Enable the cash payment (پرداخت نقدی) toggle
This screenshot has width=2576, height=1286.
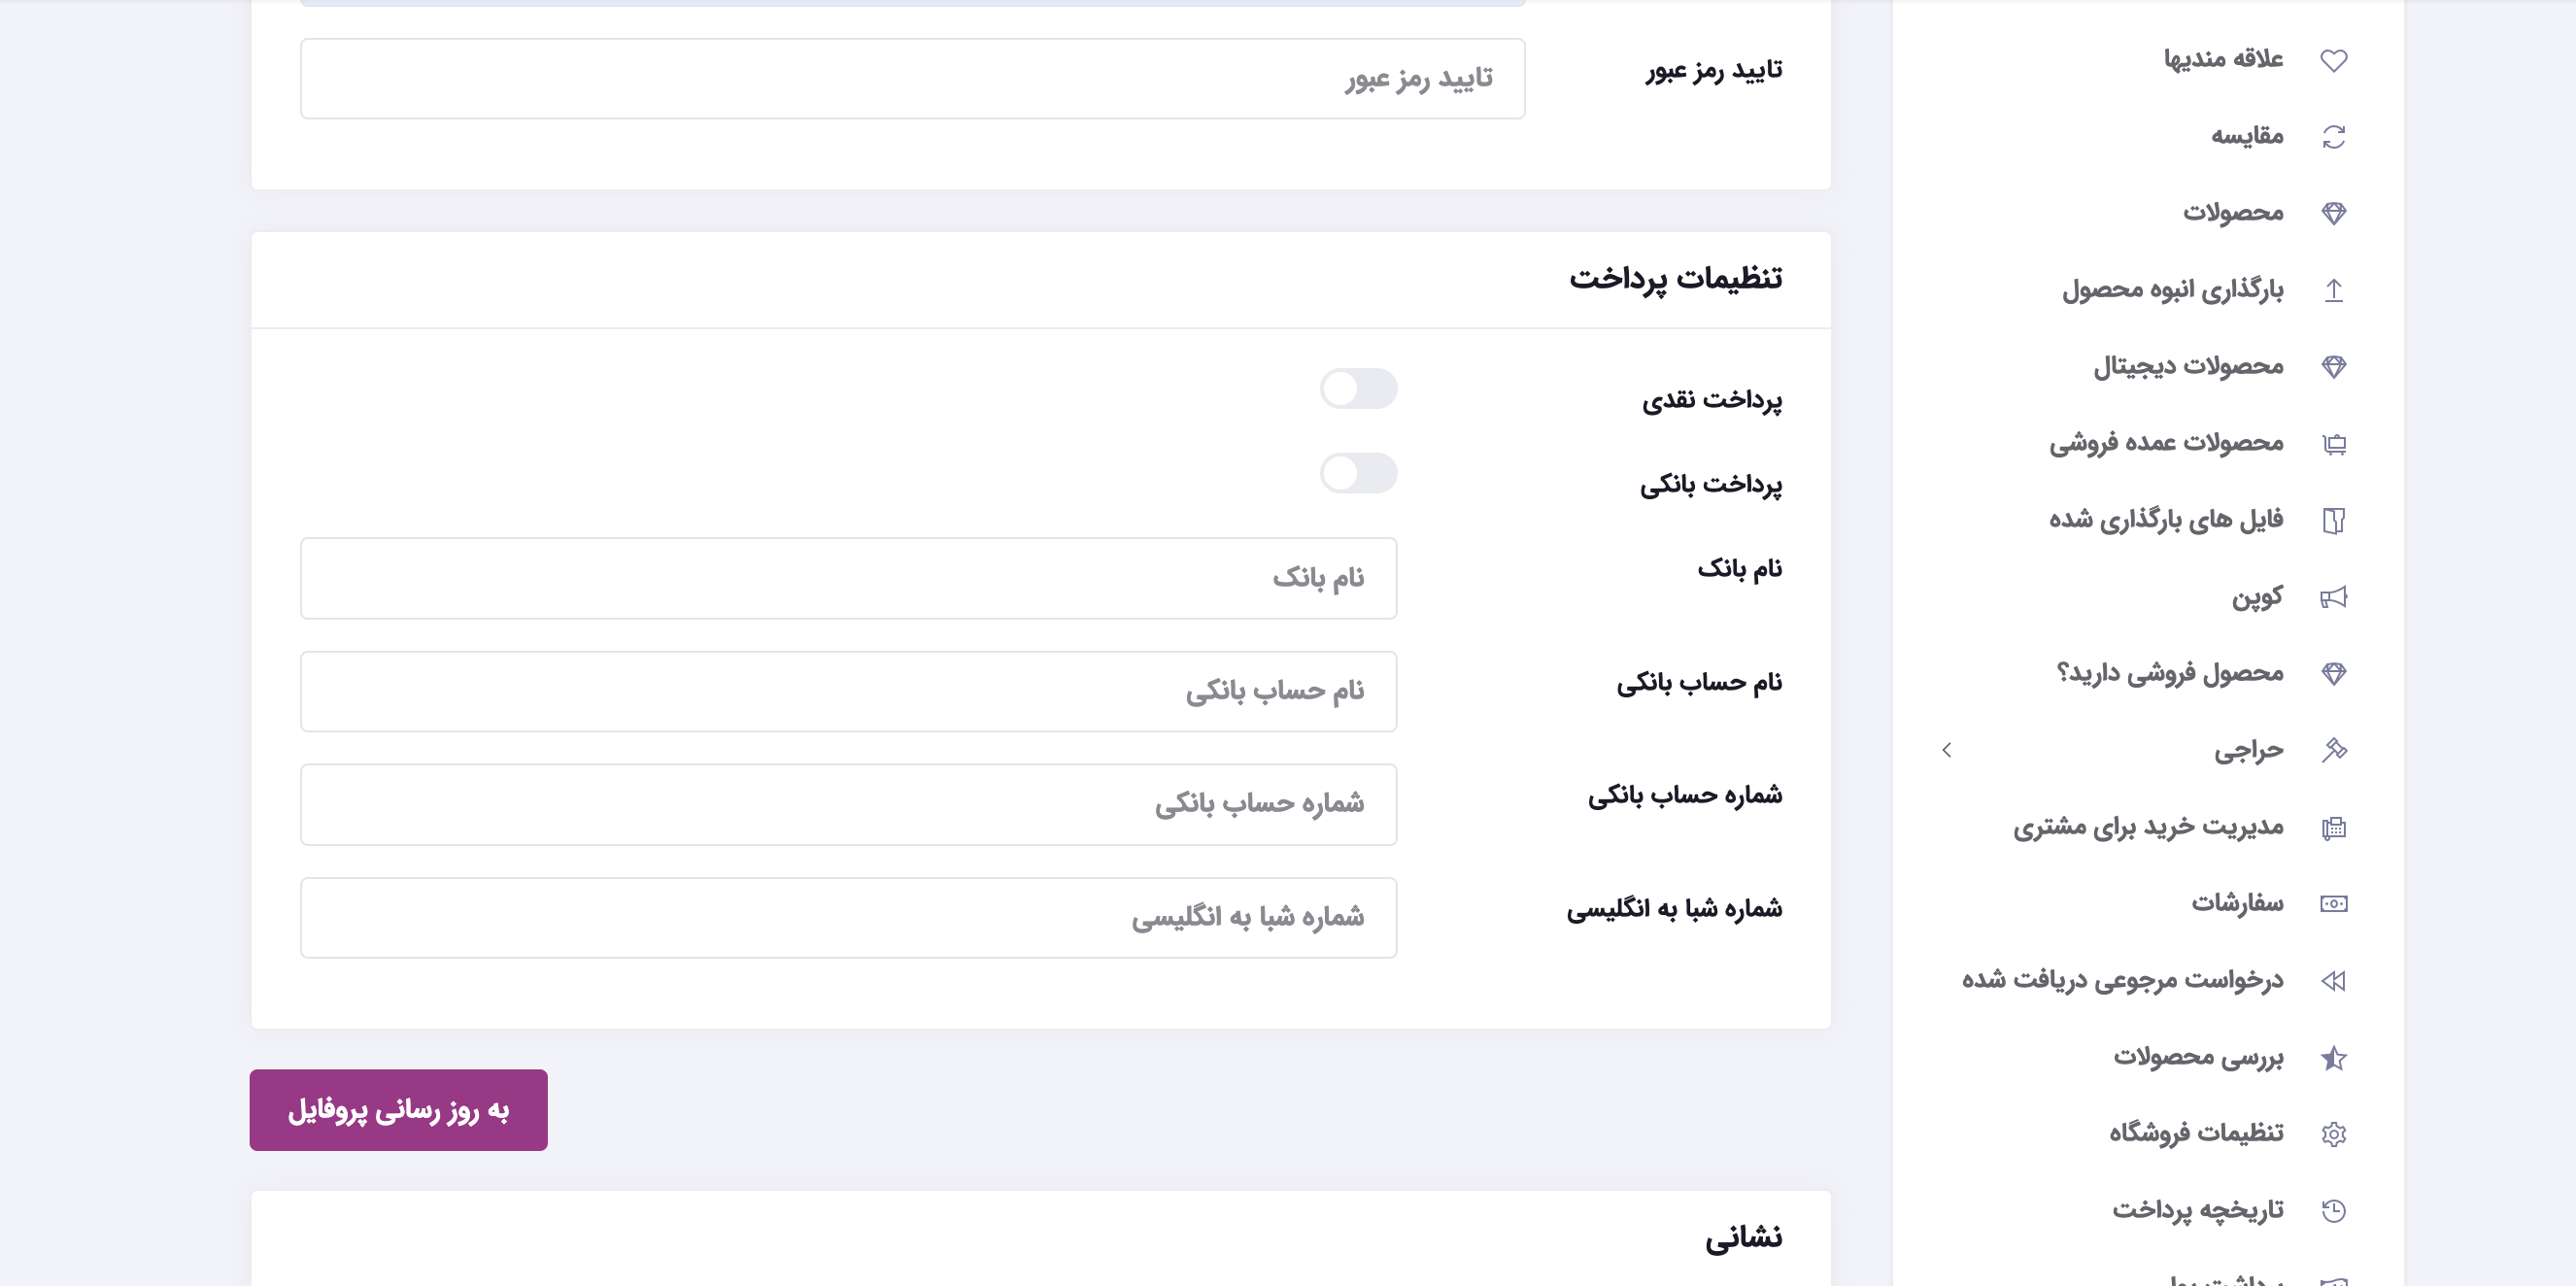(x=1359, y=389)
